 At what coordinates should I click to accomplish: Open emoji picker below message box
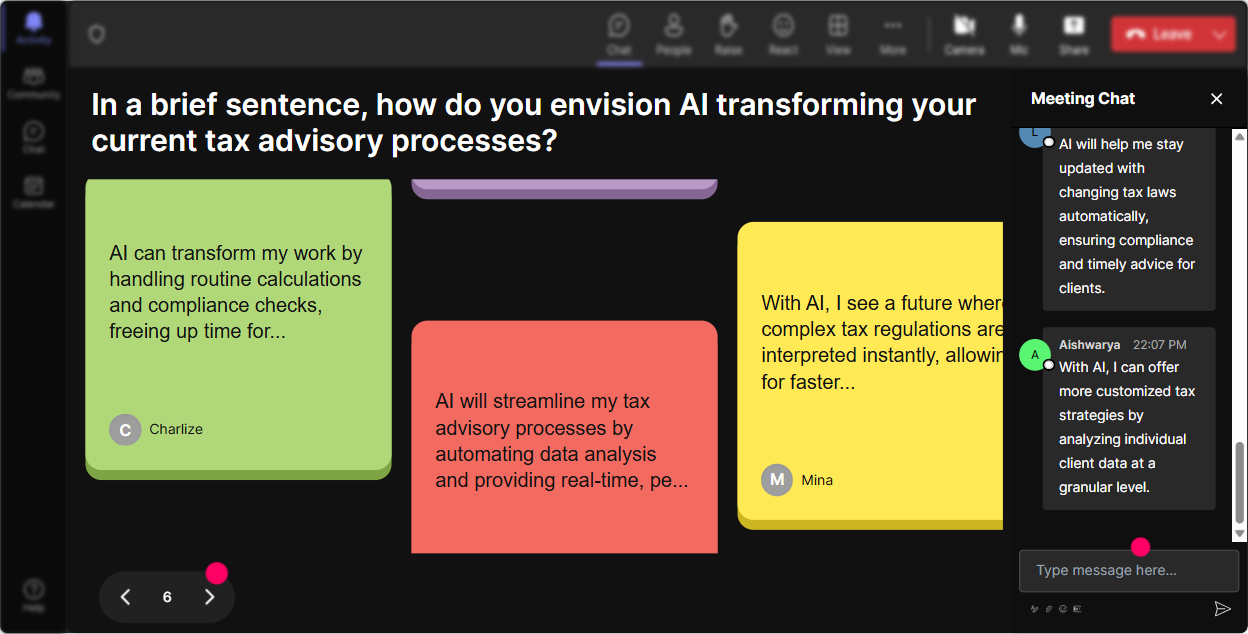(1063, 608)
